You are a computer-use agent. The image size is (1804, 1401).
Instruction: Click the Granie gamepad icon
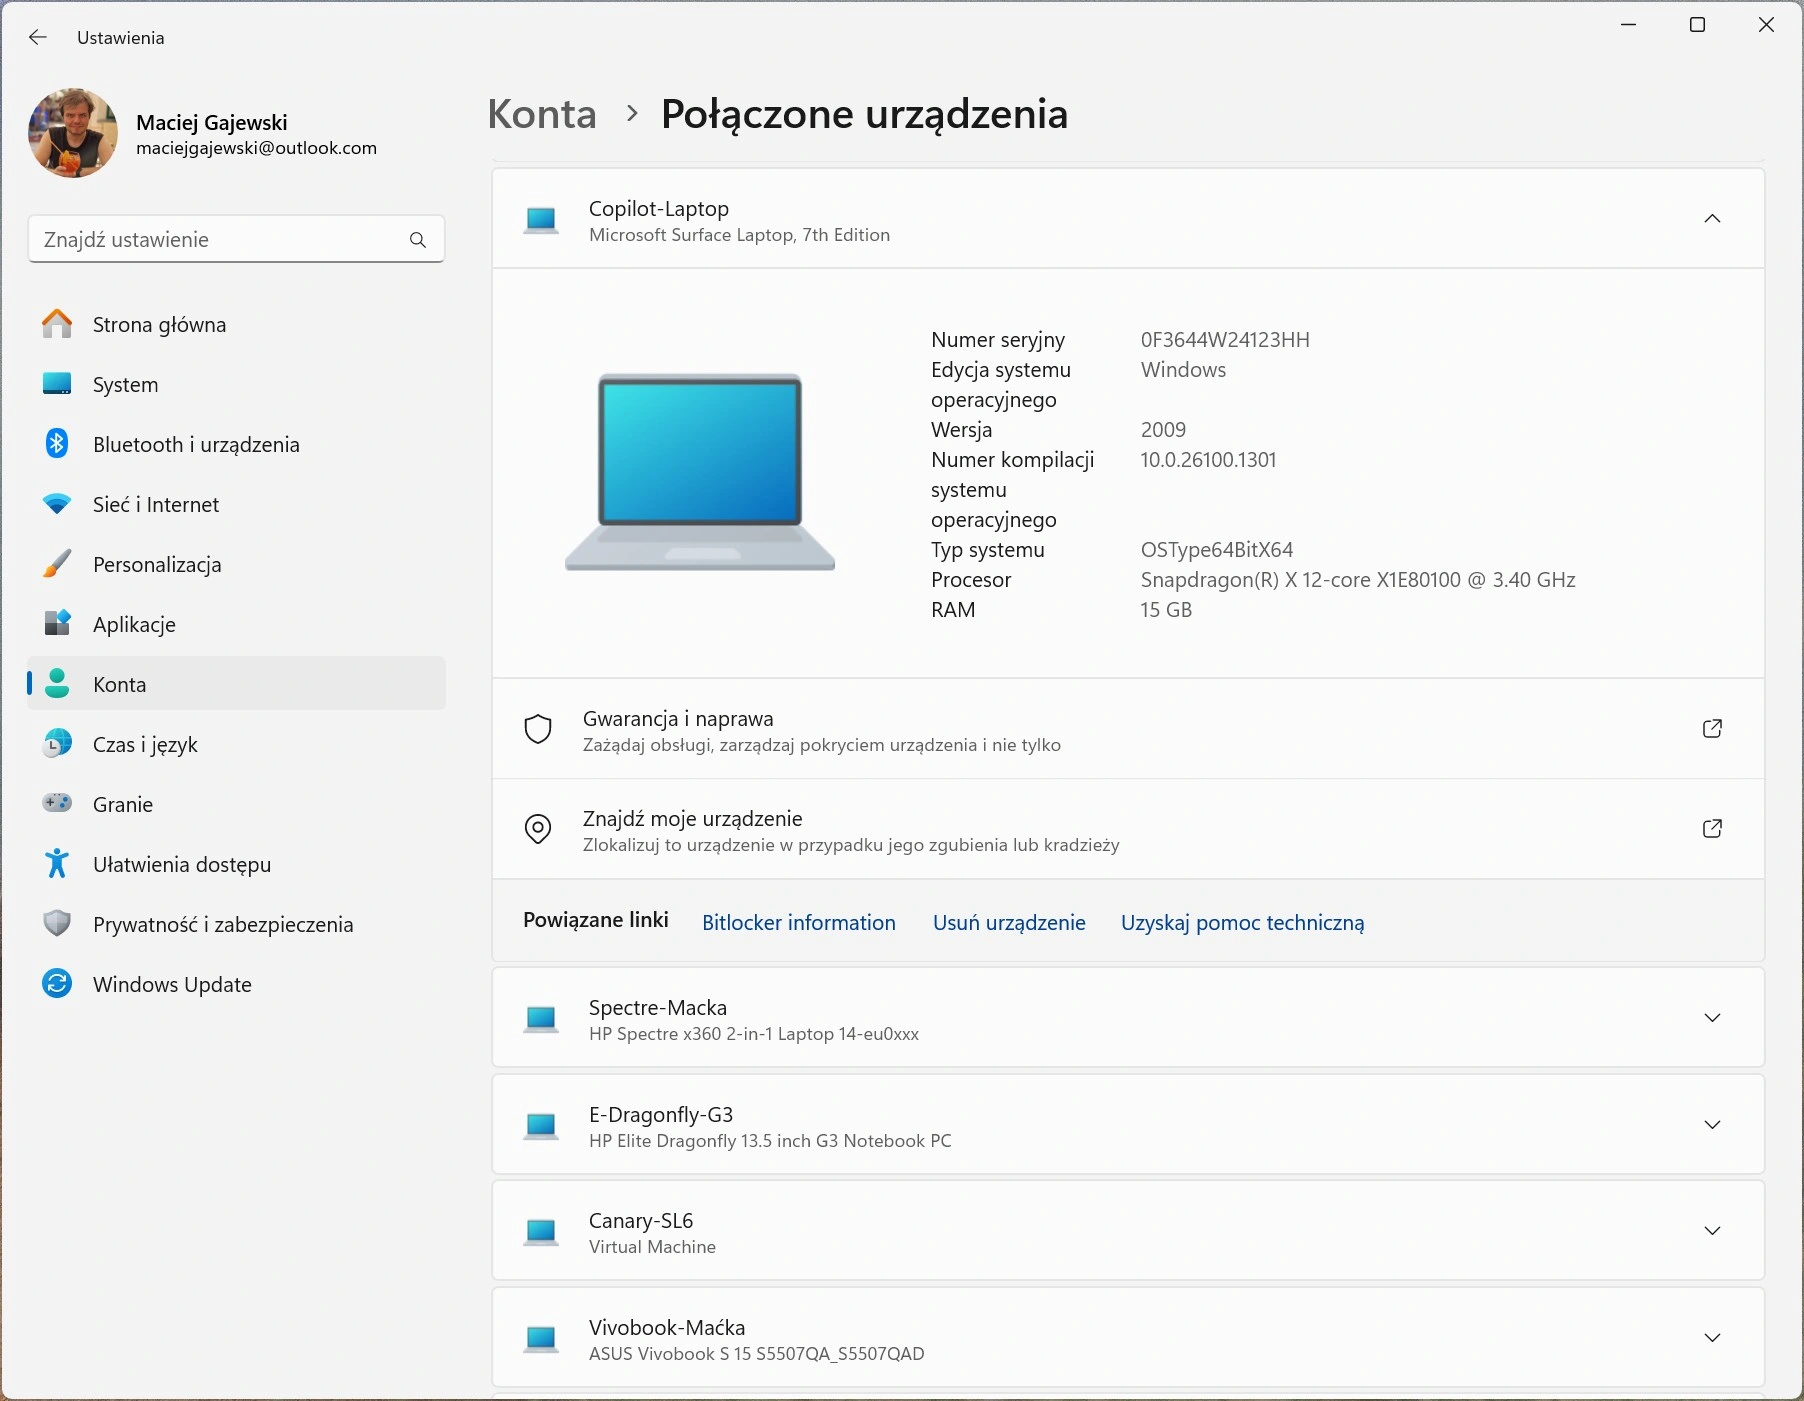click(x=57, y=804)
